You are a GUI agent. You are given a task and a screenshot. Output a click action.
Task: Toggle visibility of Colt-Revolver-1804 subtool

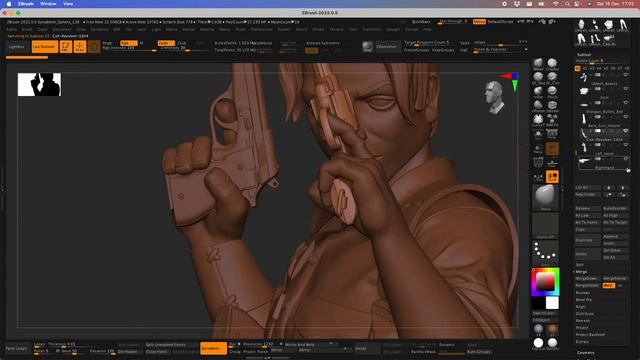[626, 131]
